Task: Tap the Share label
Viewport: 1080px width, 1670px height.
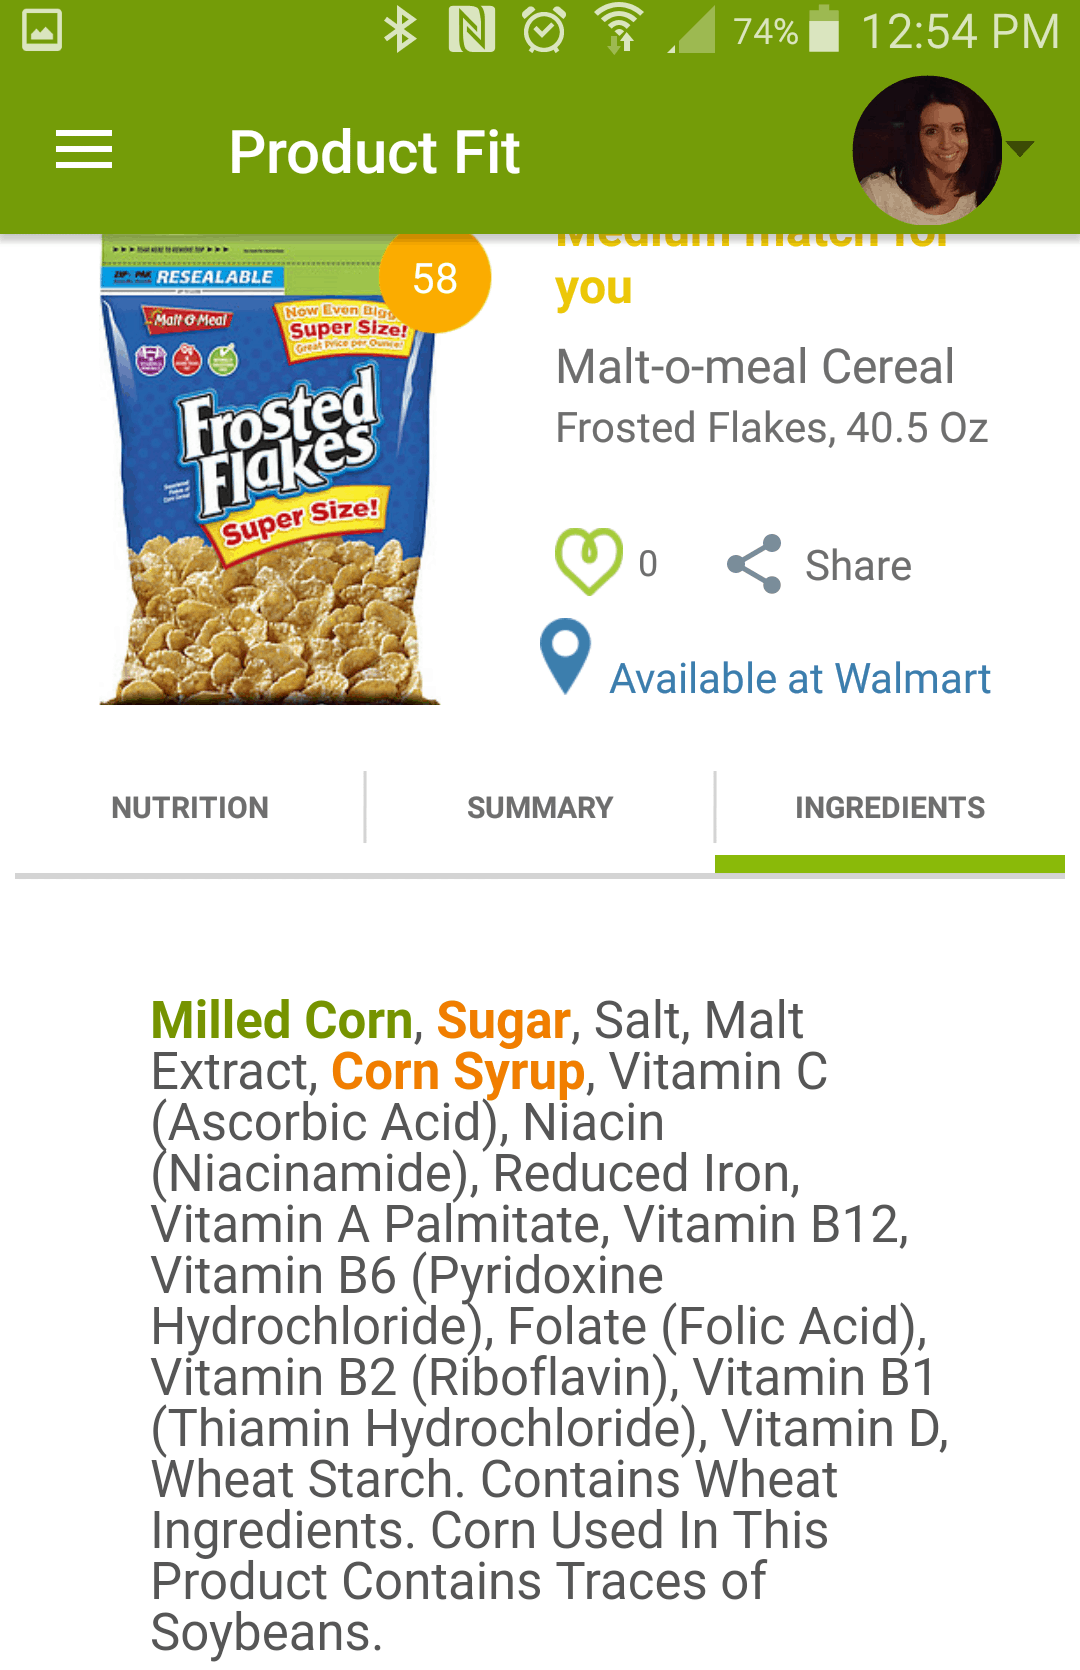Action: coord(858,565)
